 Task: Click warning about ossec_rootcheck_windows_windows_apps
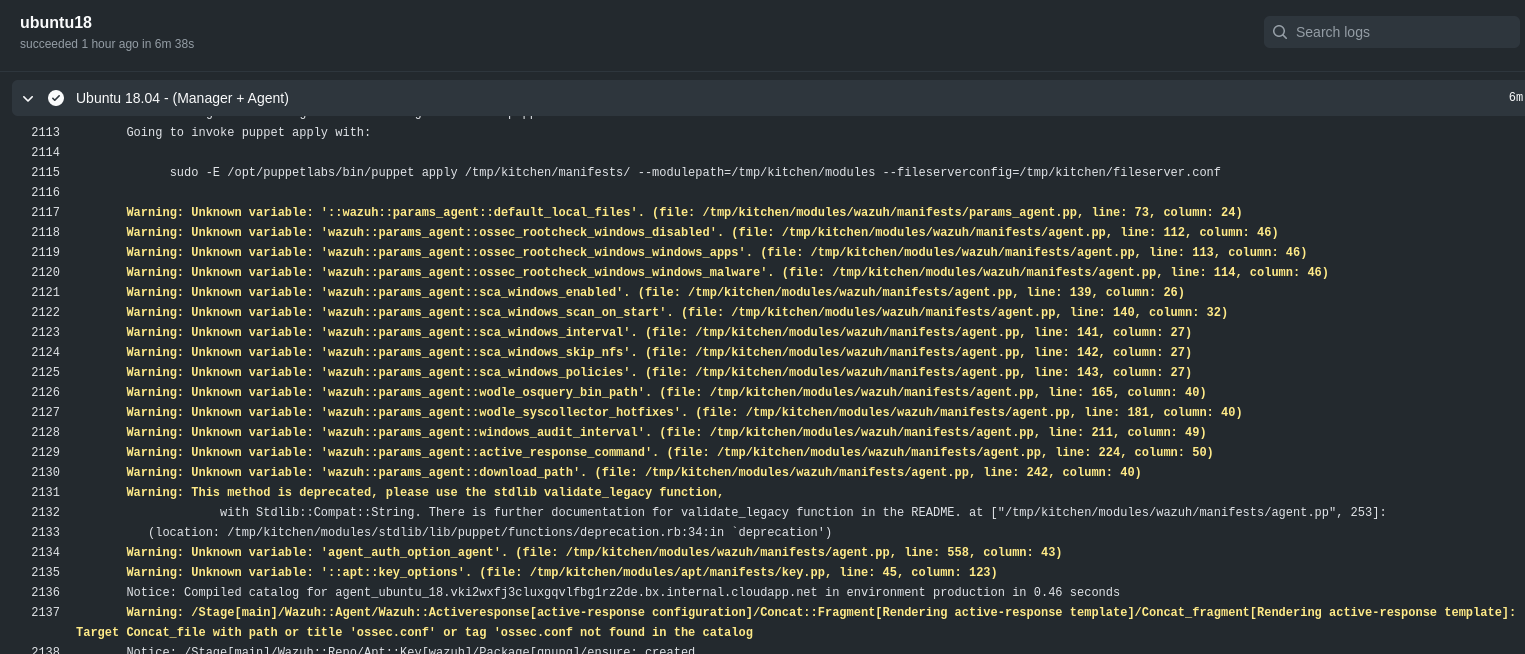pyautogui.click(x=717, y=253)
